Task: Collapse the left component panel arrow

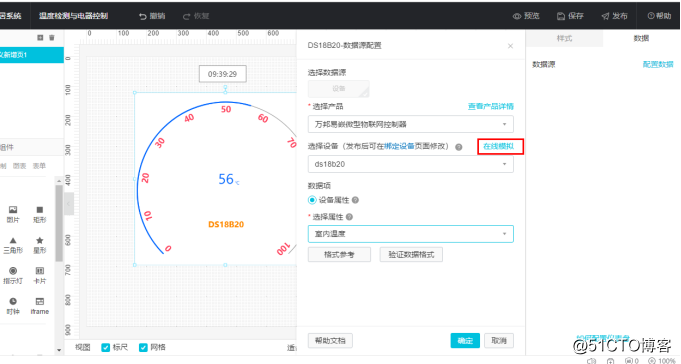Action: [69, 204]
